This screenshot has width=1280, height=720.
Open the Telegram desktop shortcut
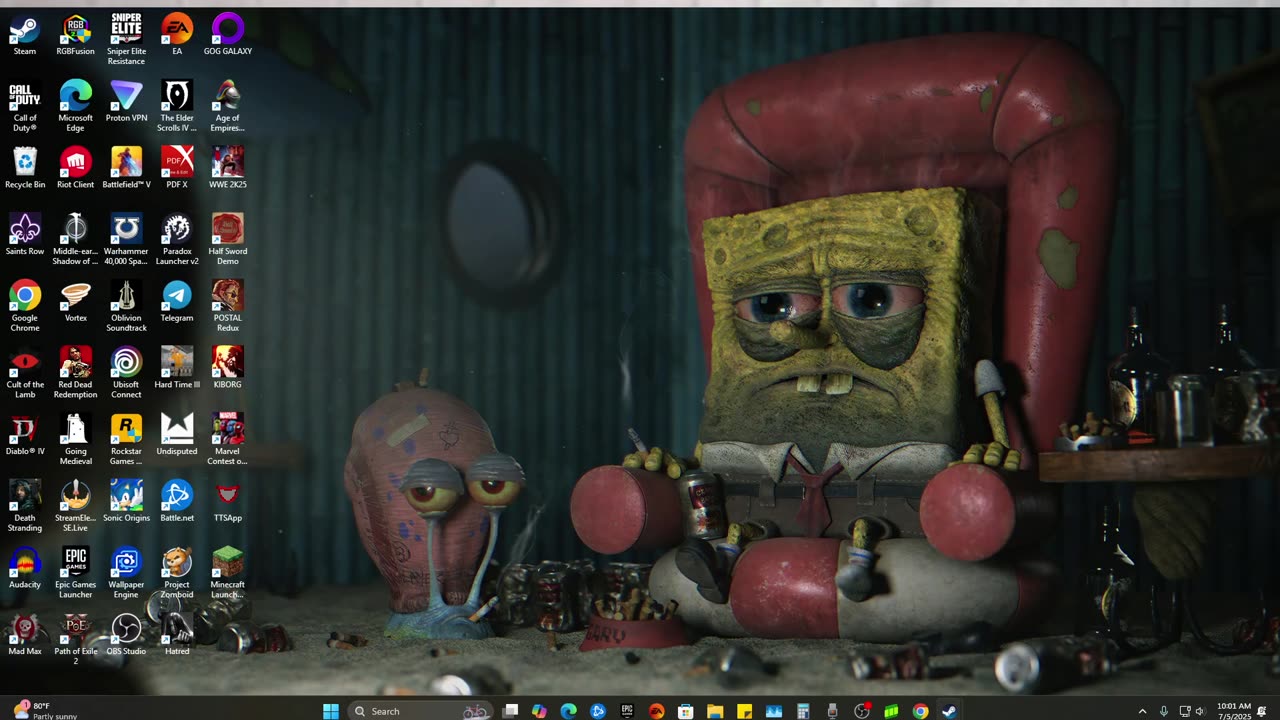(x=177, y=302)
